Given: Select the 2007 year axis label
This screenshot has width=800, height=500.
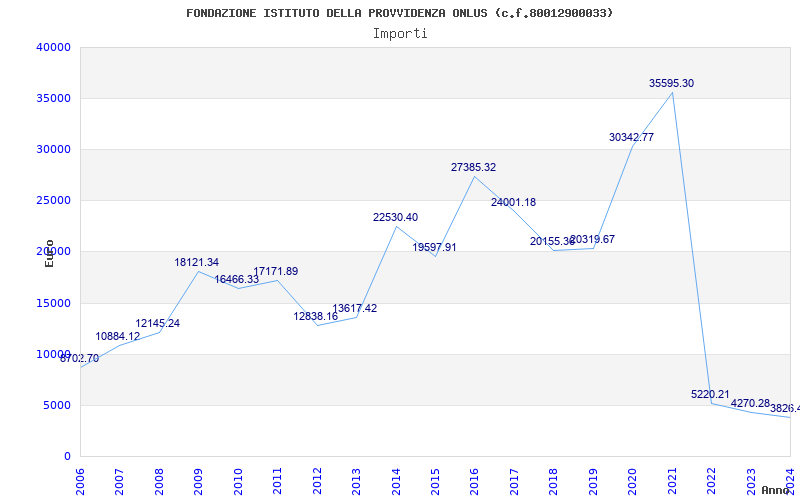Looking at the screenshot, I should tap(119, 482).
